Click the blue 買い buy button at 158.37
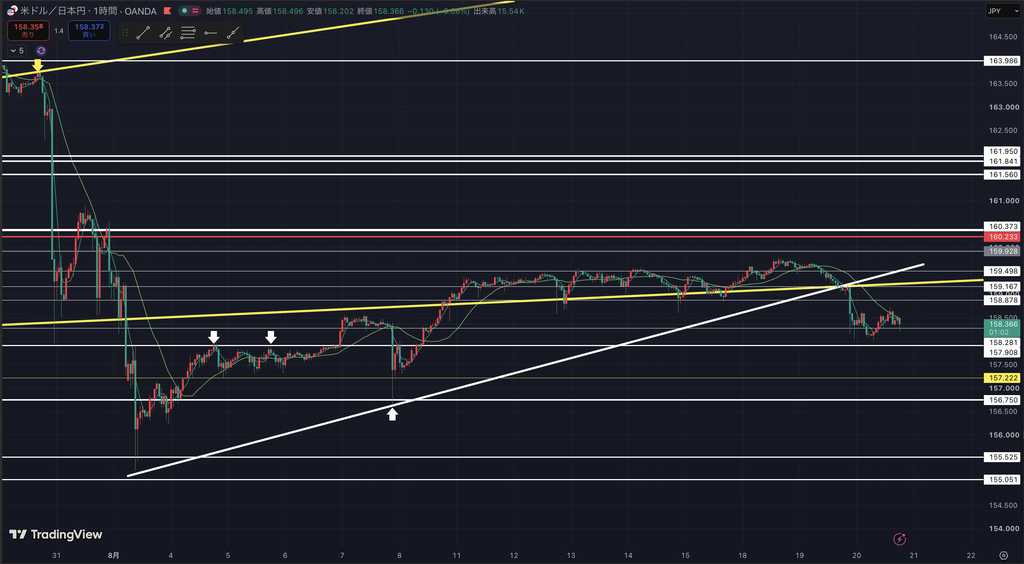 tap(89, 30)
